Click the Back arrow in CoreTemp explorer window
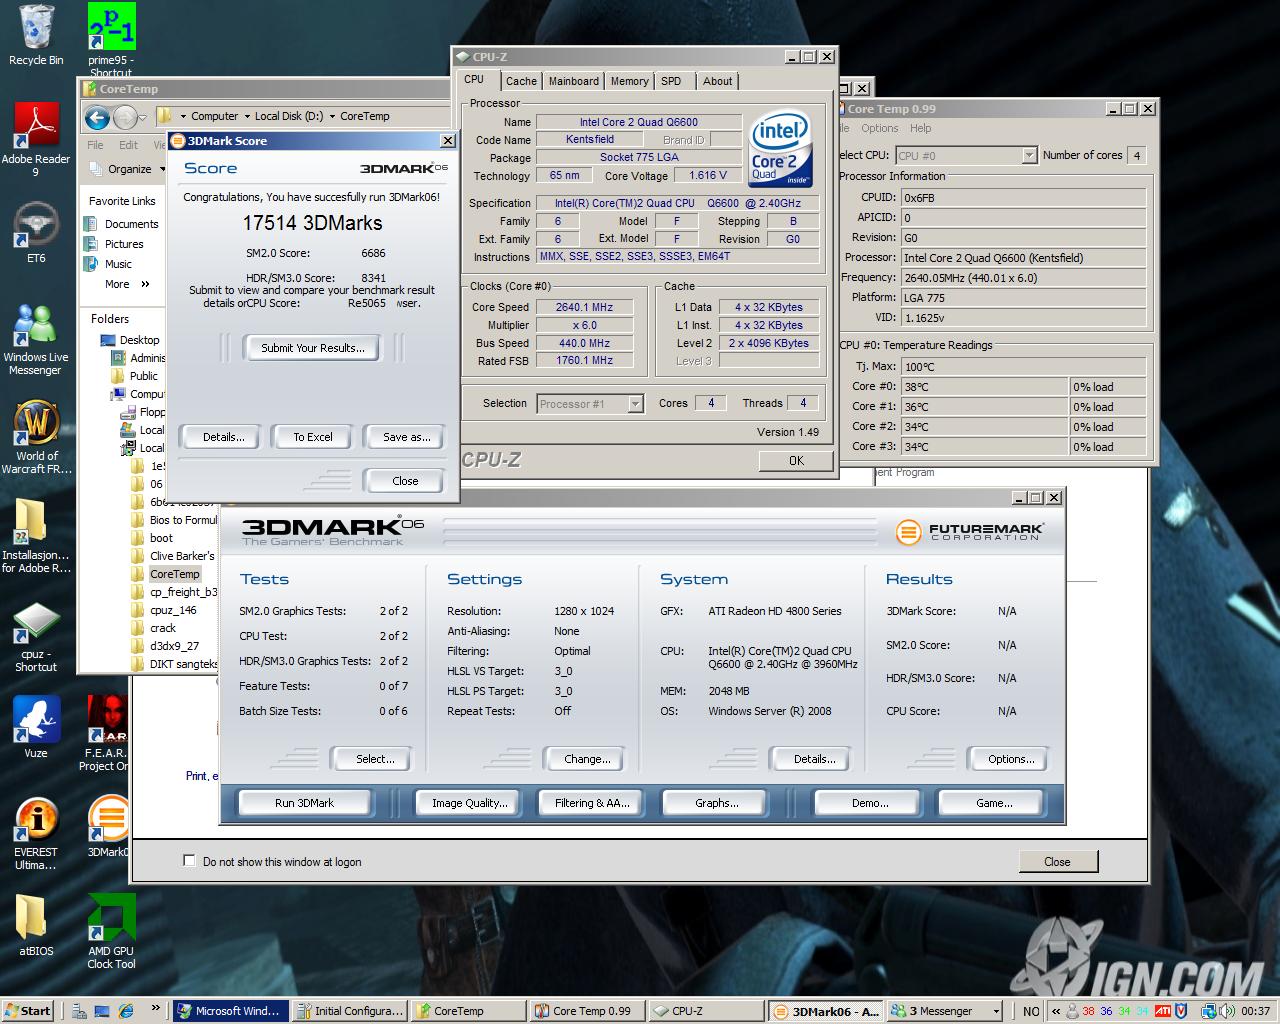The height and width of the screenshot is (1024, 1280). [x=97, y=118]
